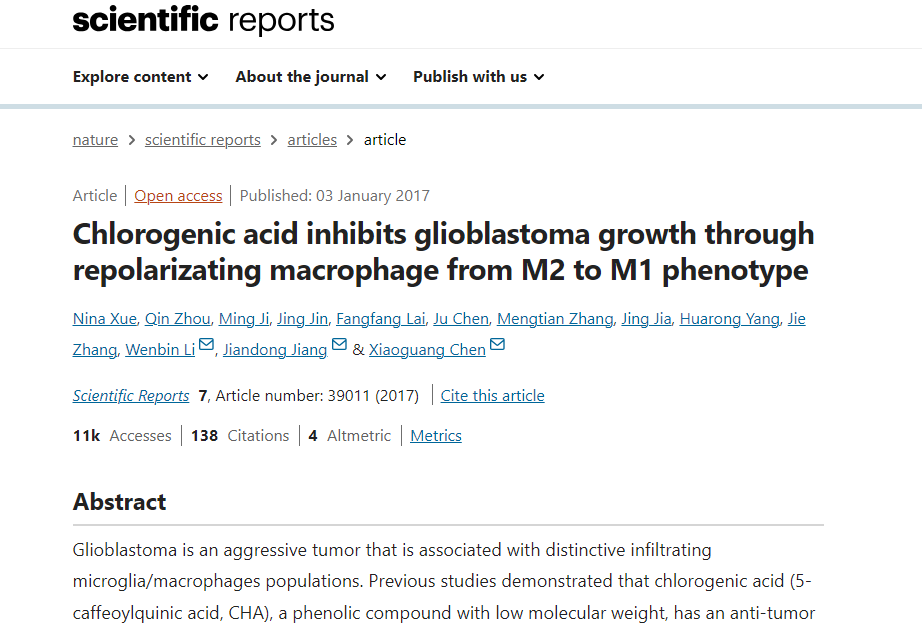Click the Open access link
The image size is (922, 636).
coord(178,196)
